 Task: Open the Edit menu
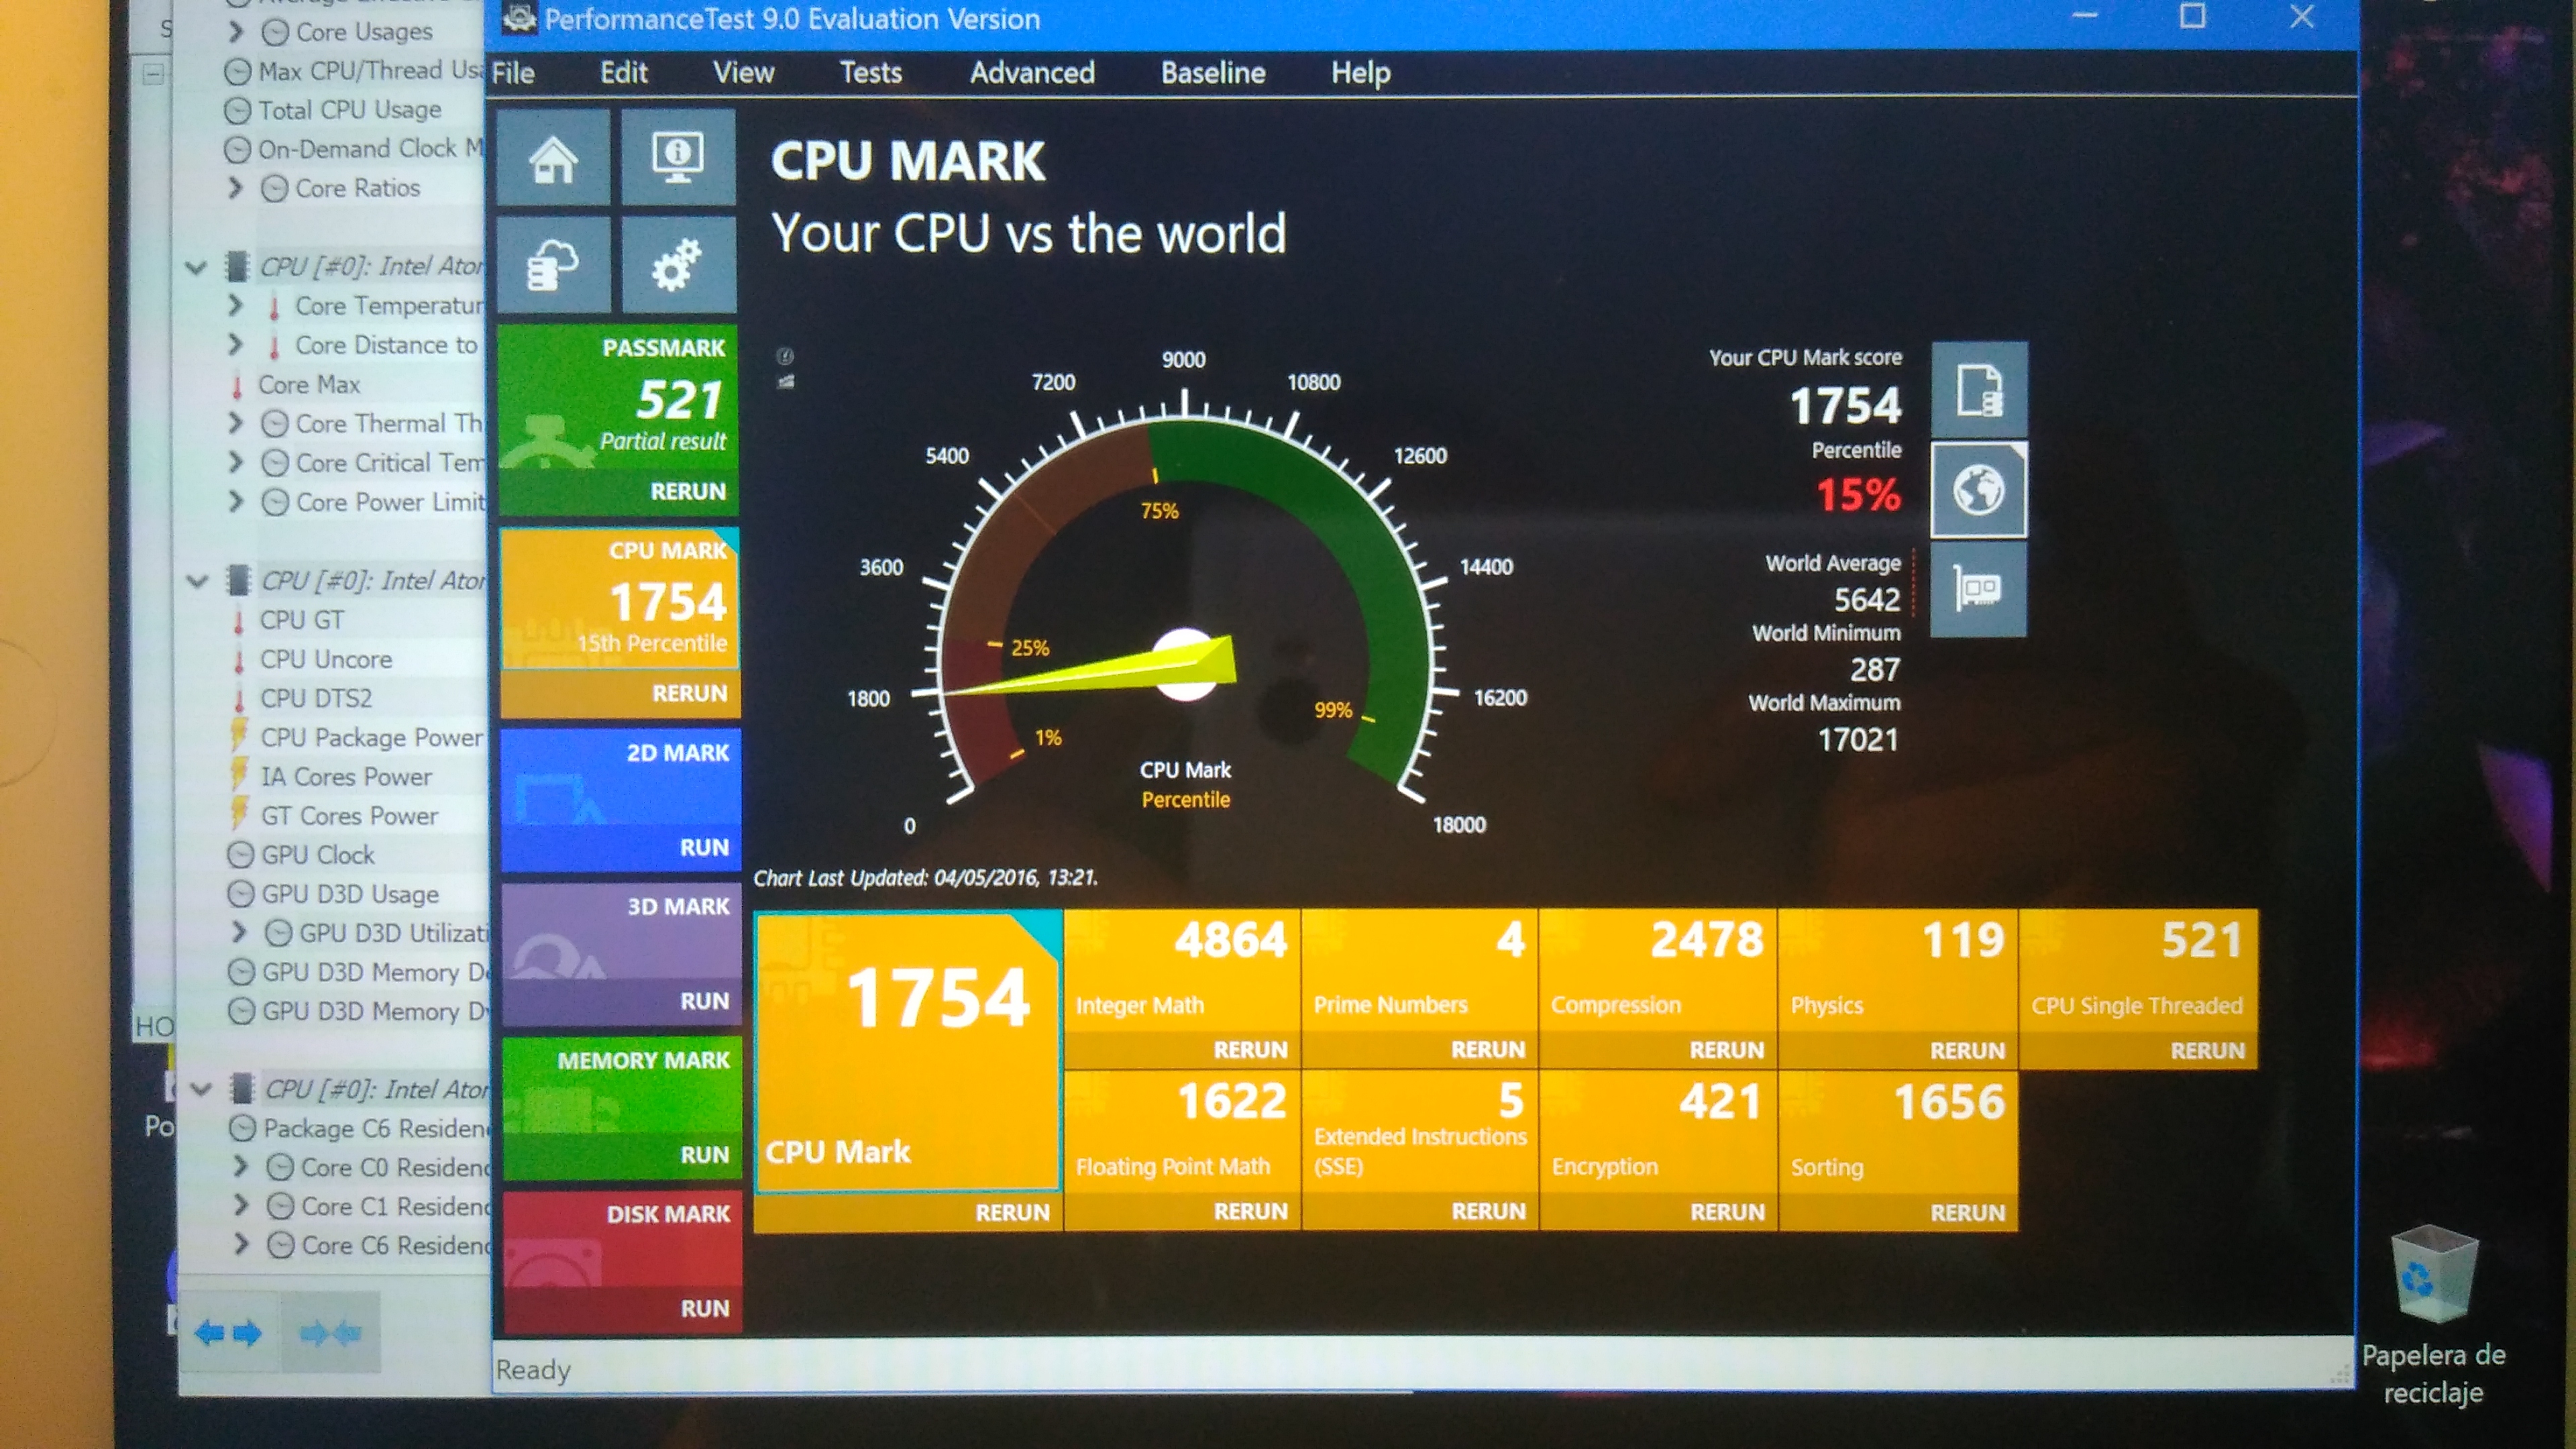point(624,73)
